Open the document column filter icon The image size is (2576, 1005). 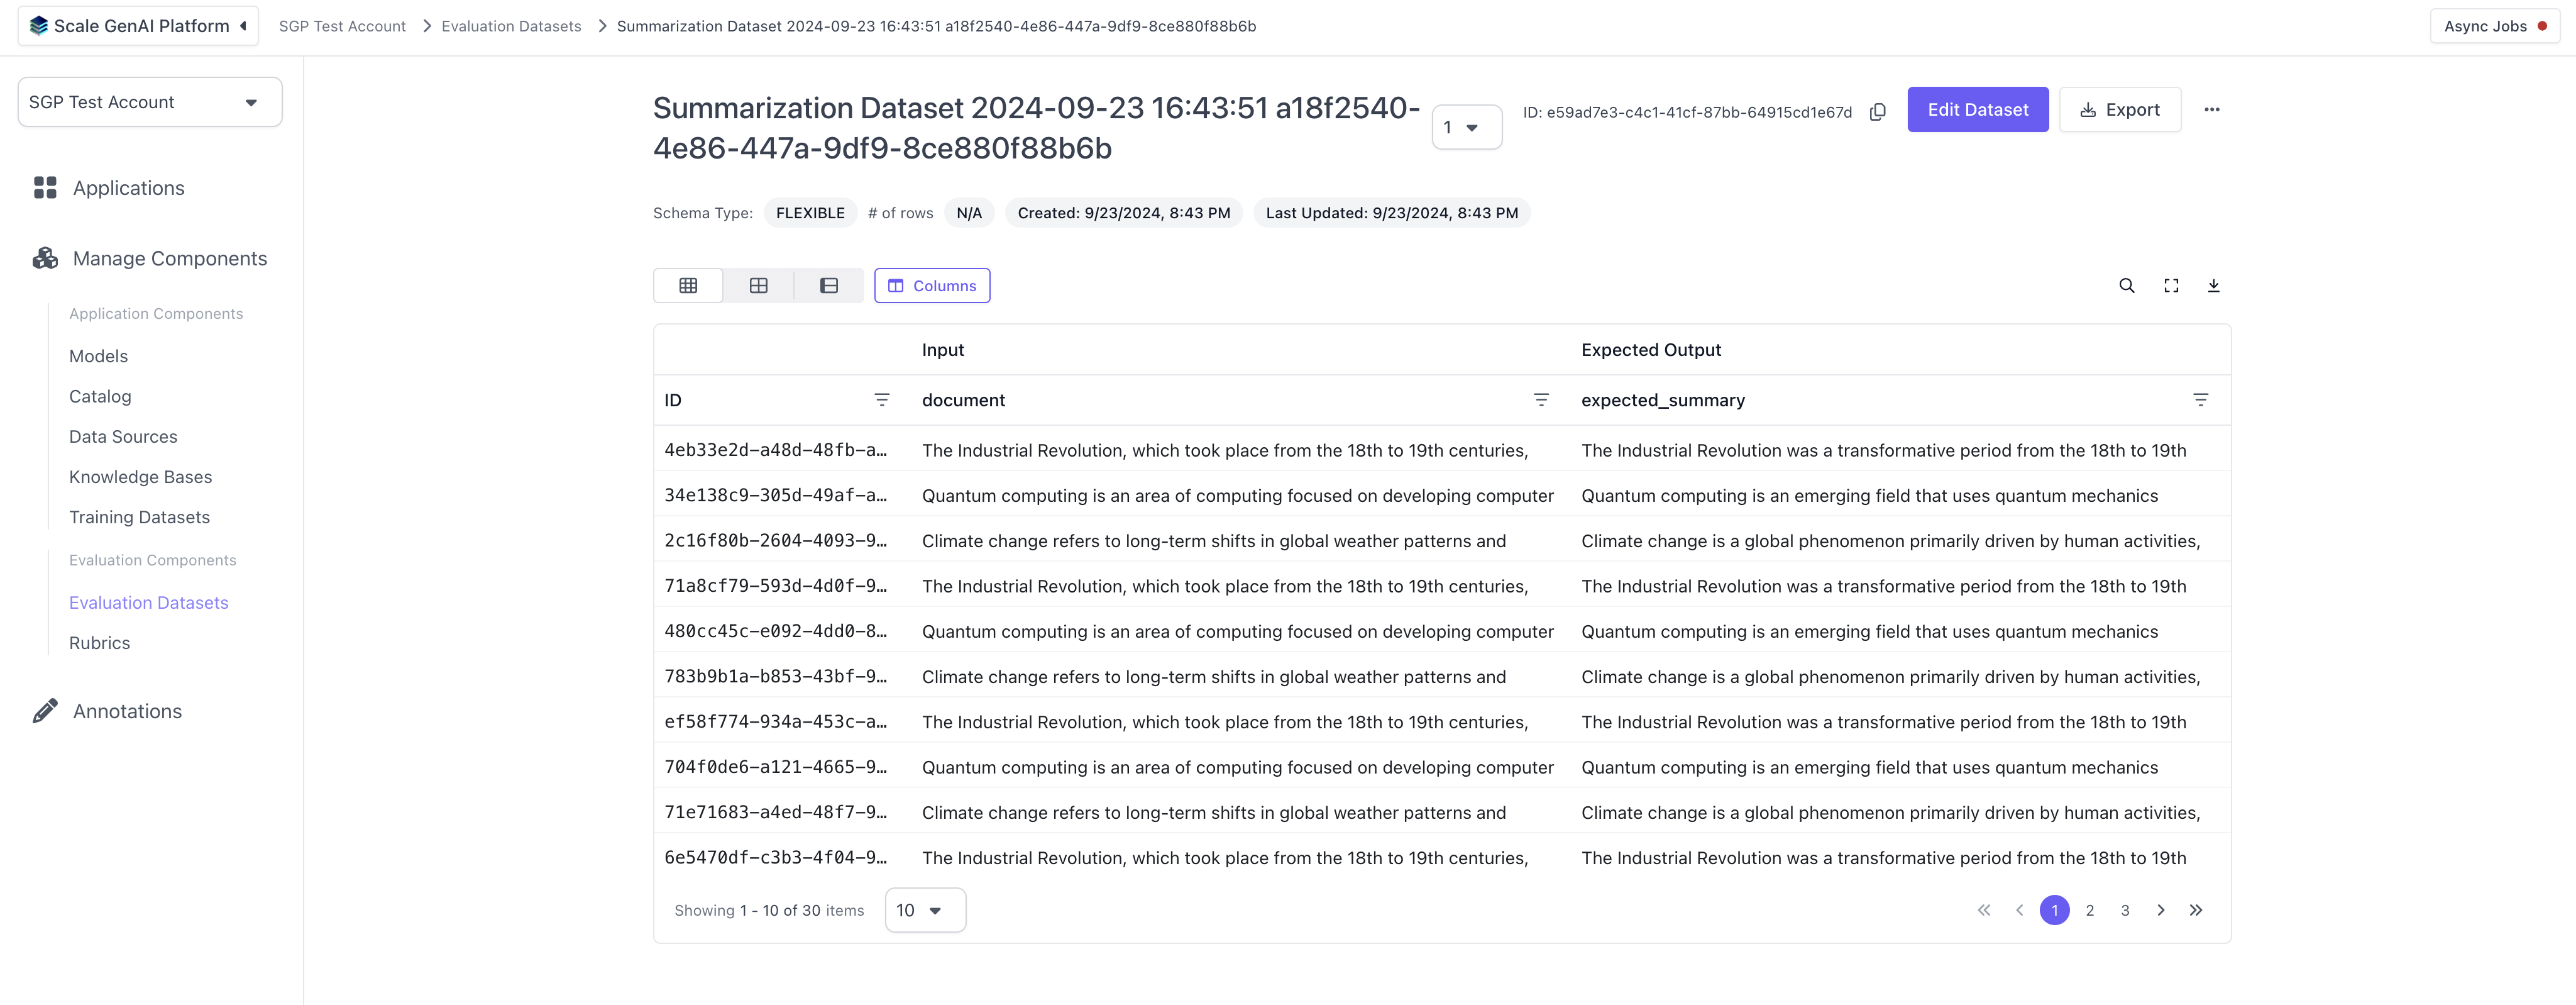click(x=1541, y=400)
